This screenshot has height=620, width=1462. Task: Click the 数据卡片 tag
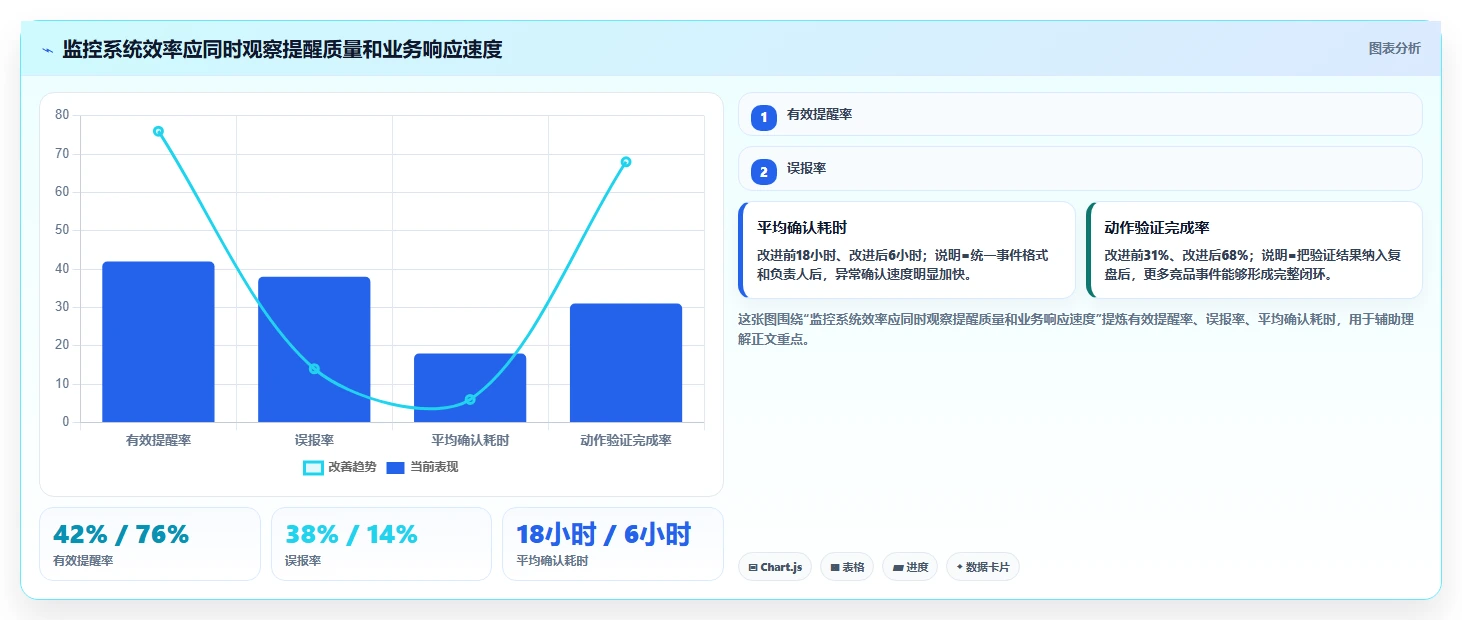click(983, 567)
